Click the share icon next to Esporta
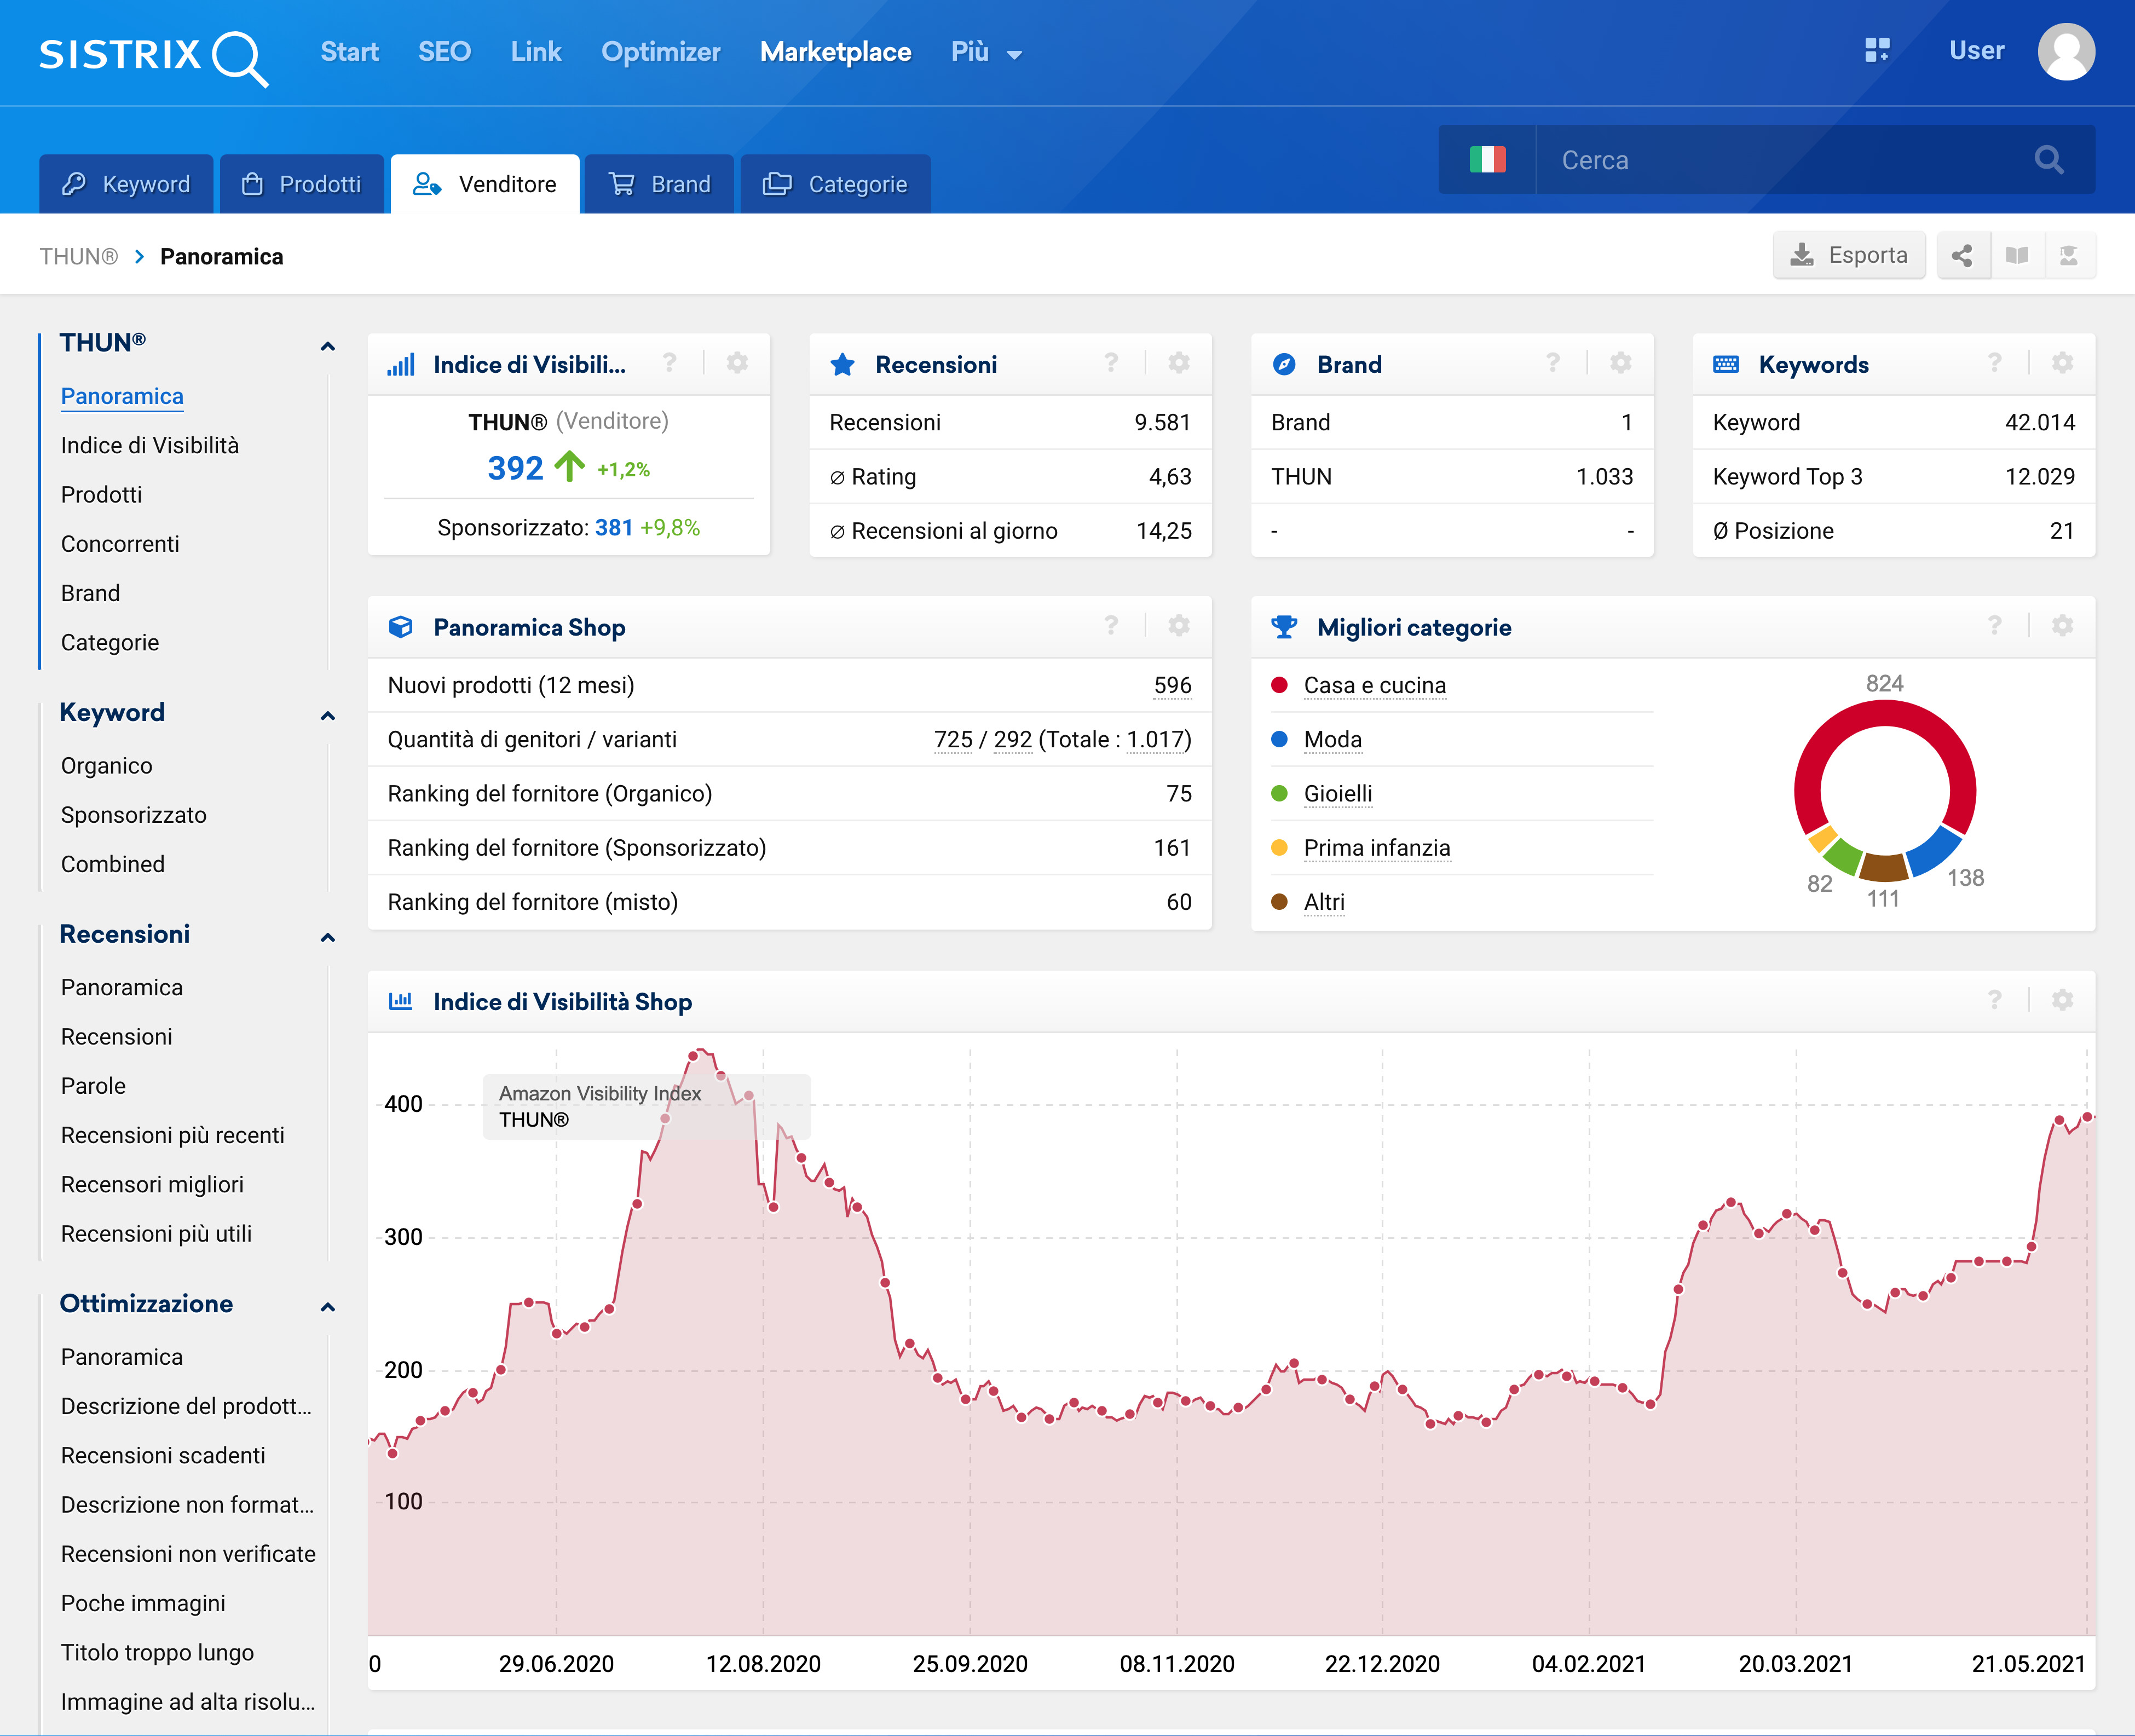Viewport: 2135px width, 1736px height. 1963,256
